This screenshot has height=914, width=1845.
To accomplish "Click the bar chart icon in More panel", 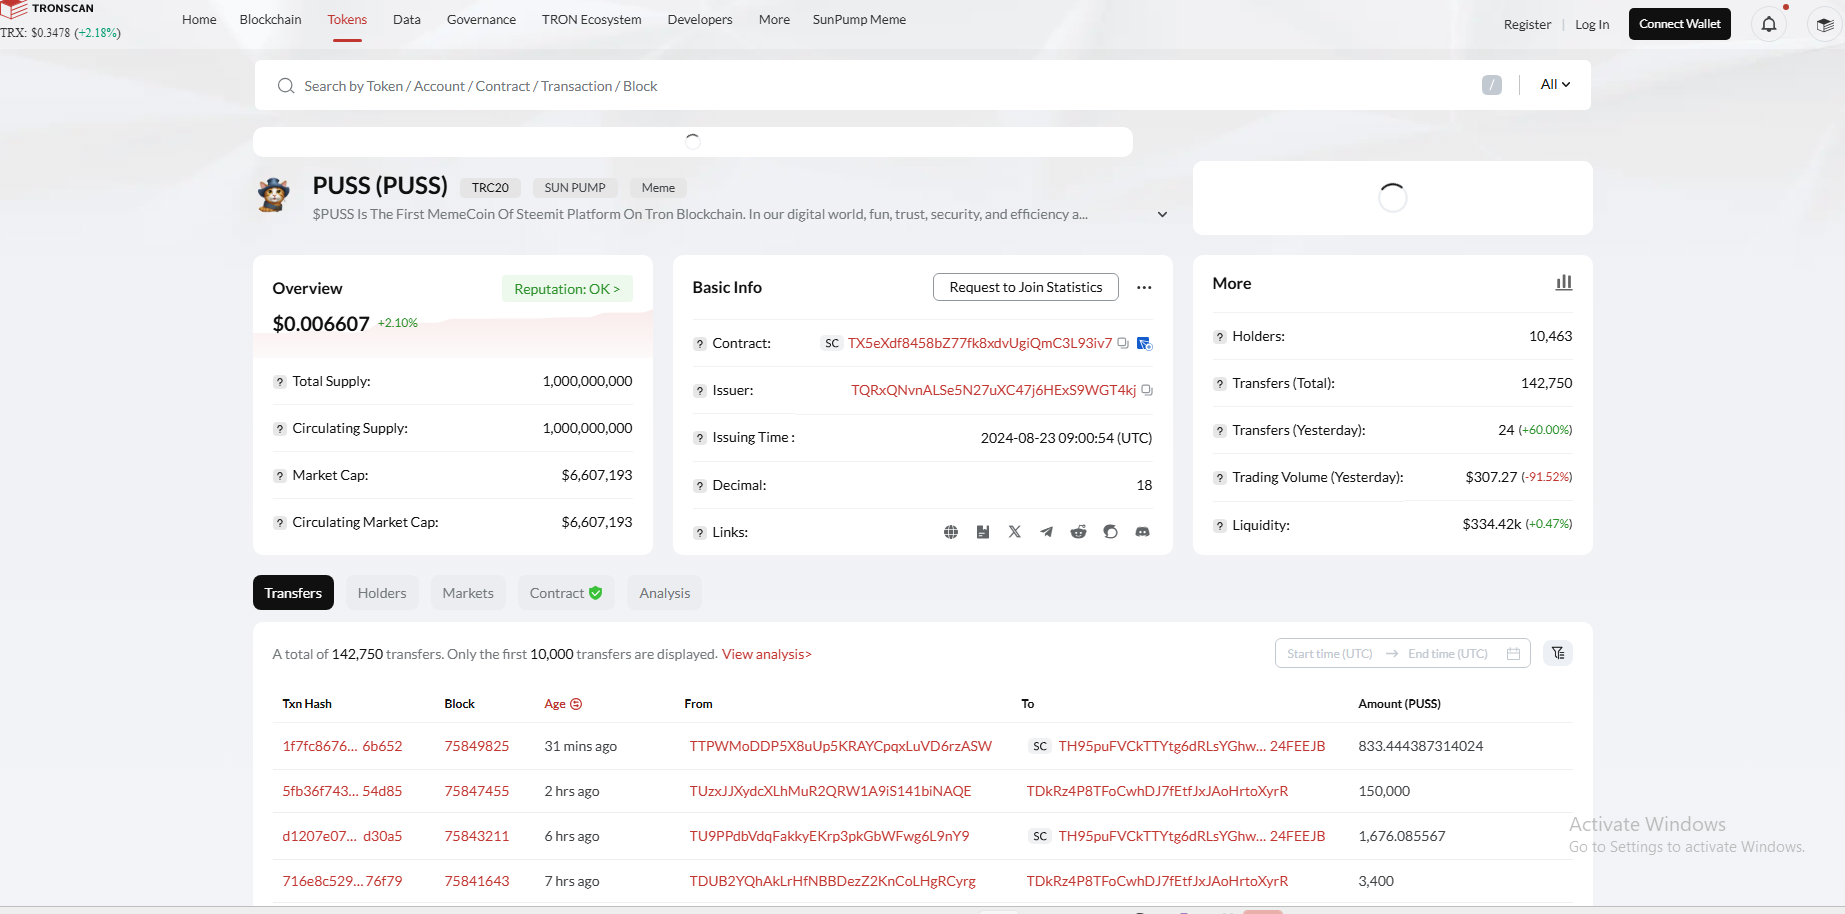I will (1564, 283).
